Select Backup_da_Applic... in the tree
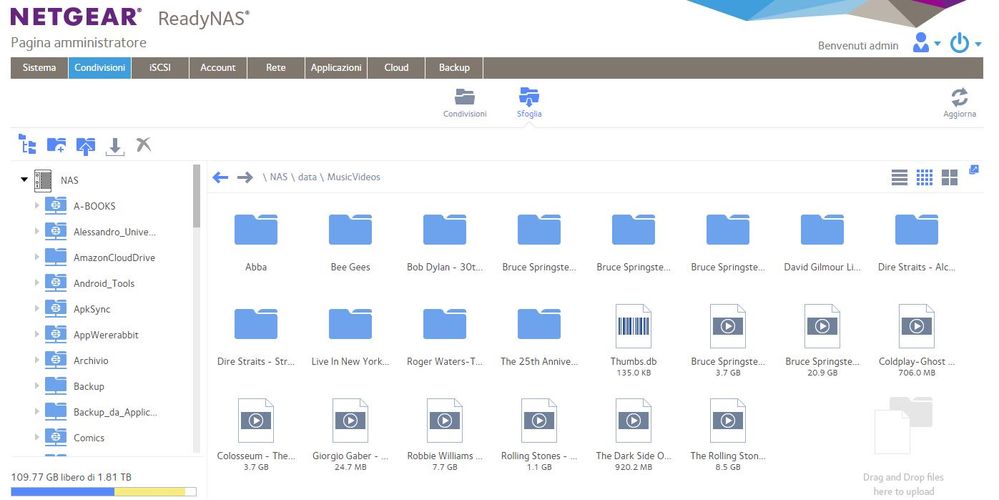 point(115,412)
